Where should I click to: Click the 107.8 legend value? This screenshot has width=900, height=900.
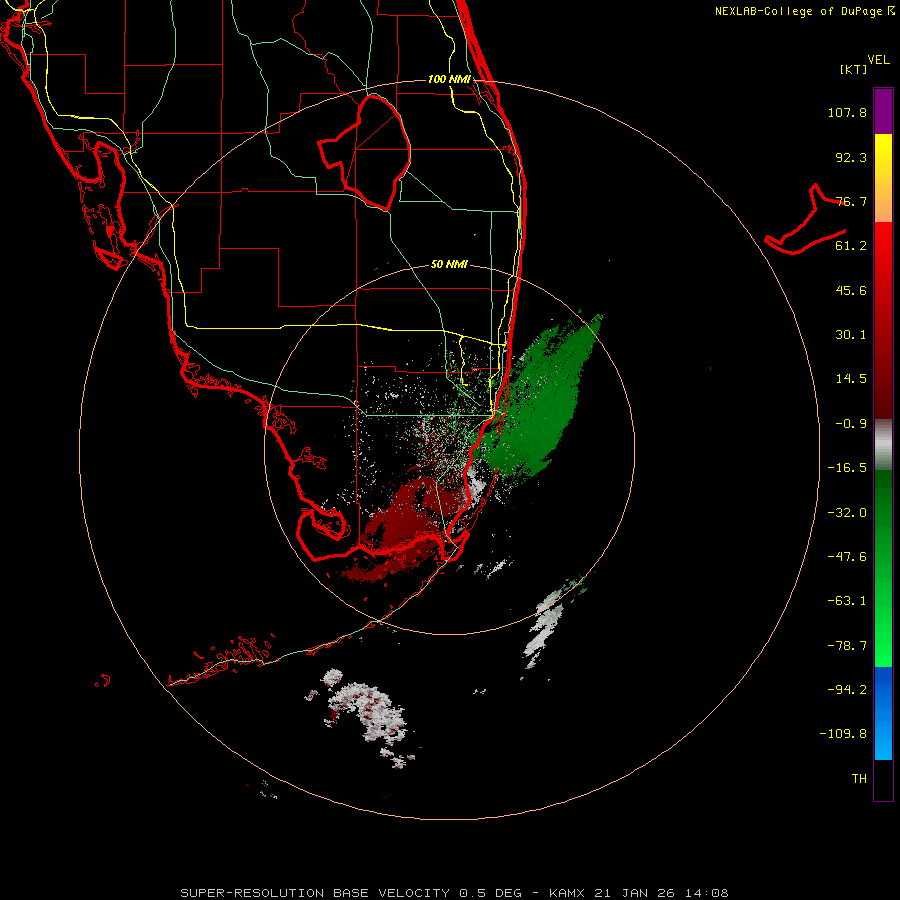[847, 112]
